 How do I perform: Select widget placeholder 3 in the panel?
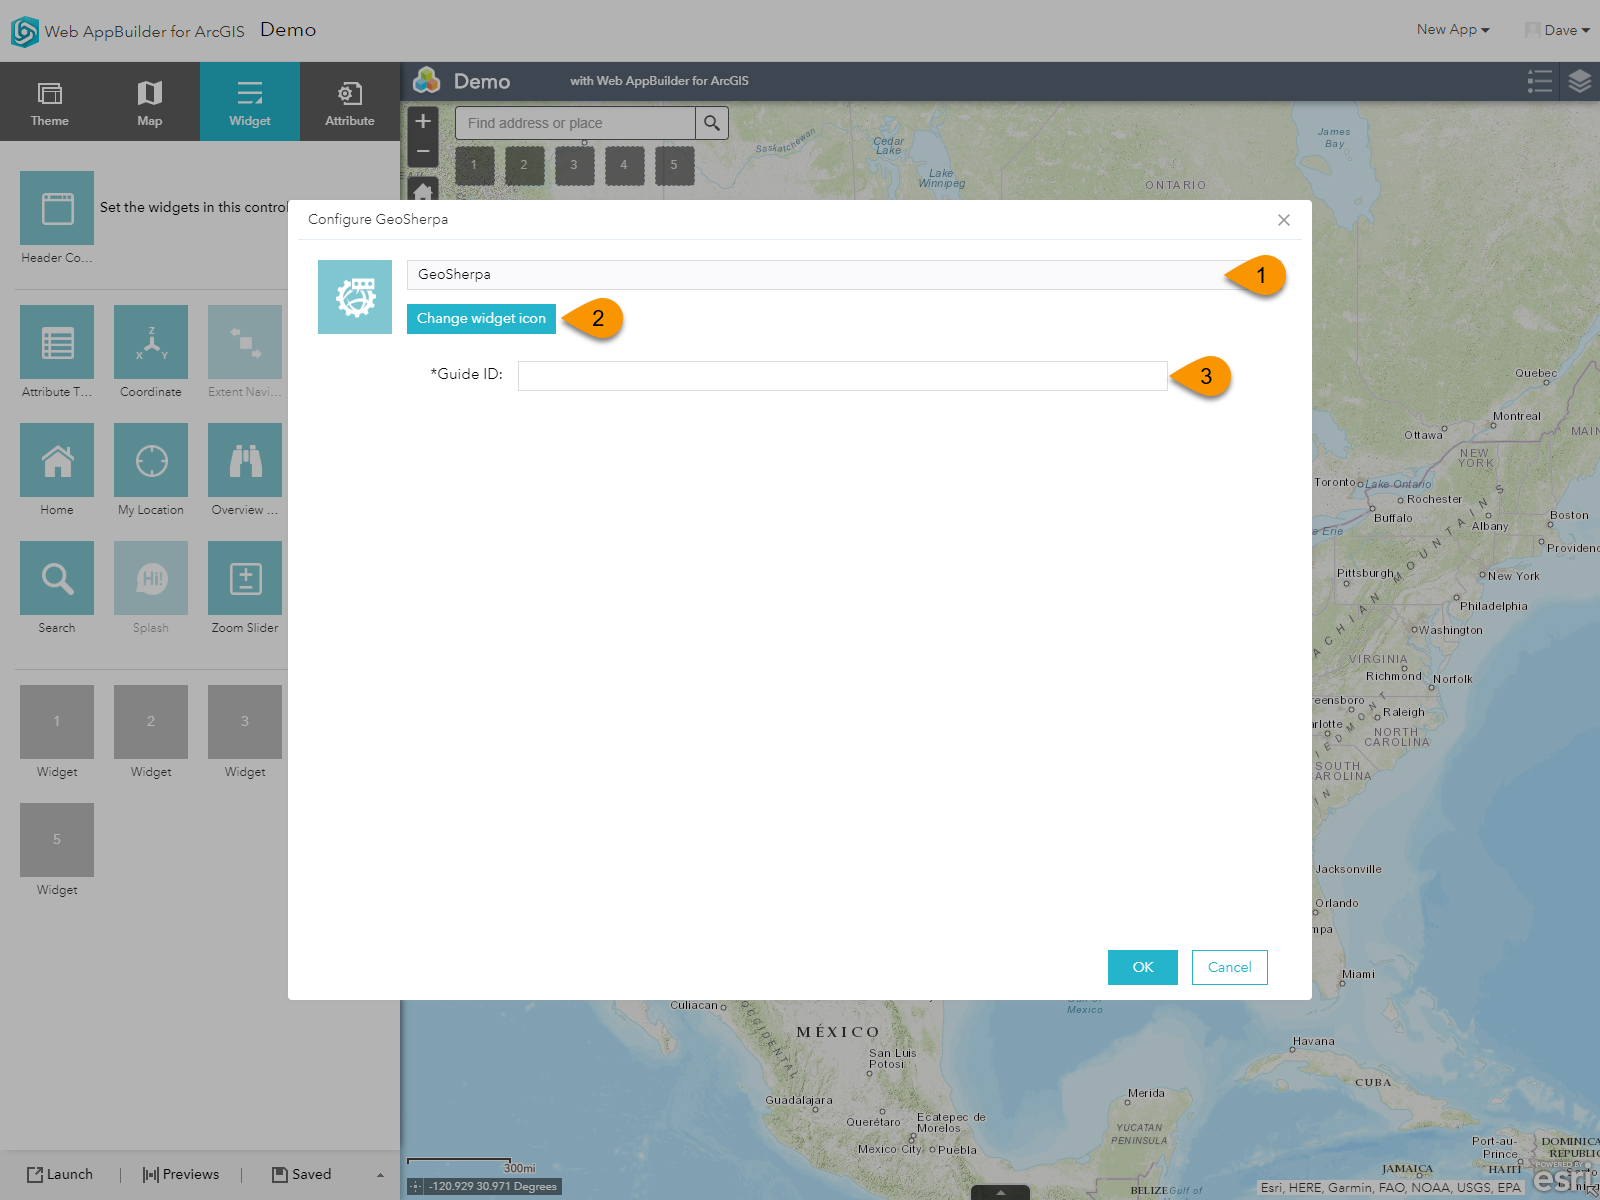coord(245,722)
